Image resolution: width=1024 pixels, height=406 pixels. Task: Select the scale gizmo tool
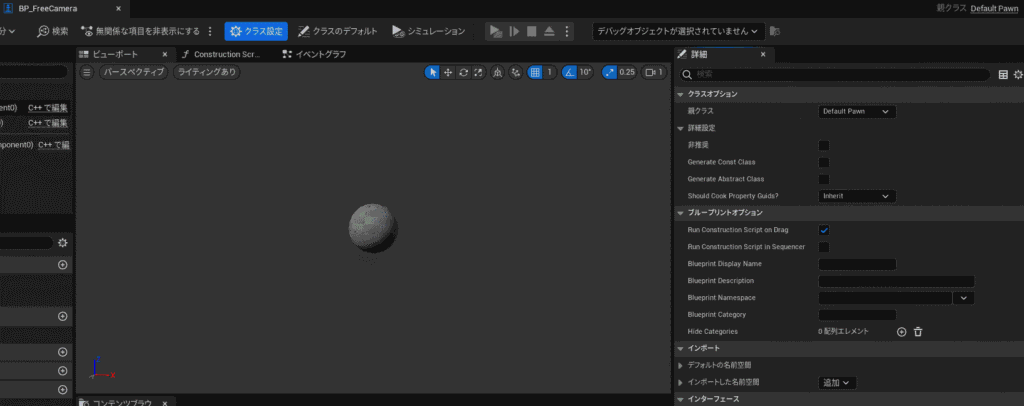[x=478, y=72]
